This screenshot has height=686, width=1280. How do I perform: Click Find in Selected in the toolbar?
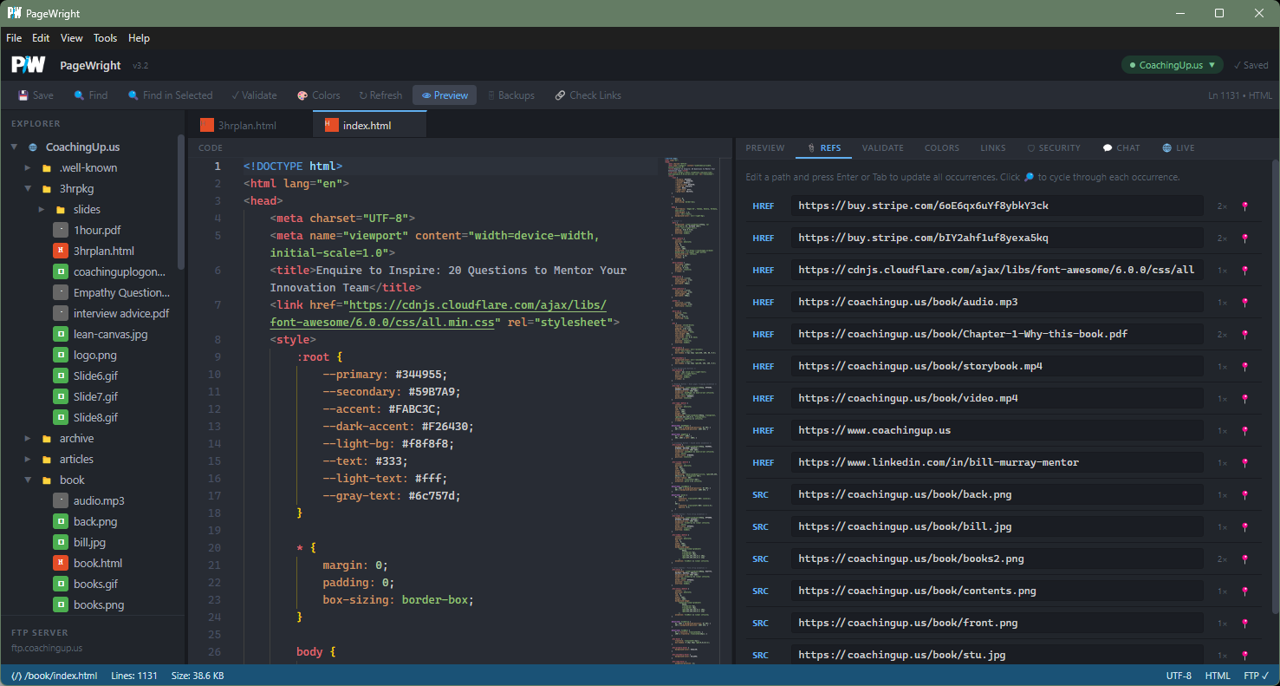(x=170, y=95)
